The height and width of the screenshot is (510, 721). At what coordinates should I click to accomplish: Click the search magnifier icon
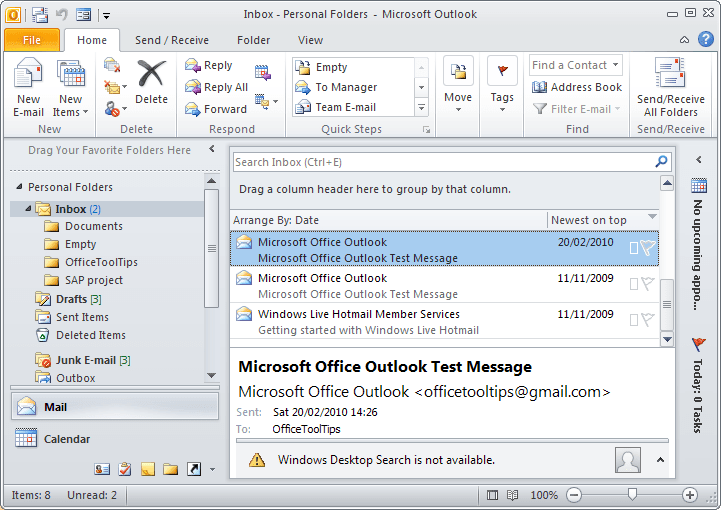point(661,162)
